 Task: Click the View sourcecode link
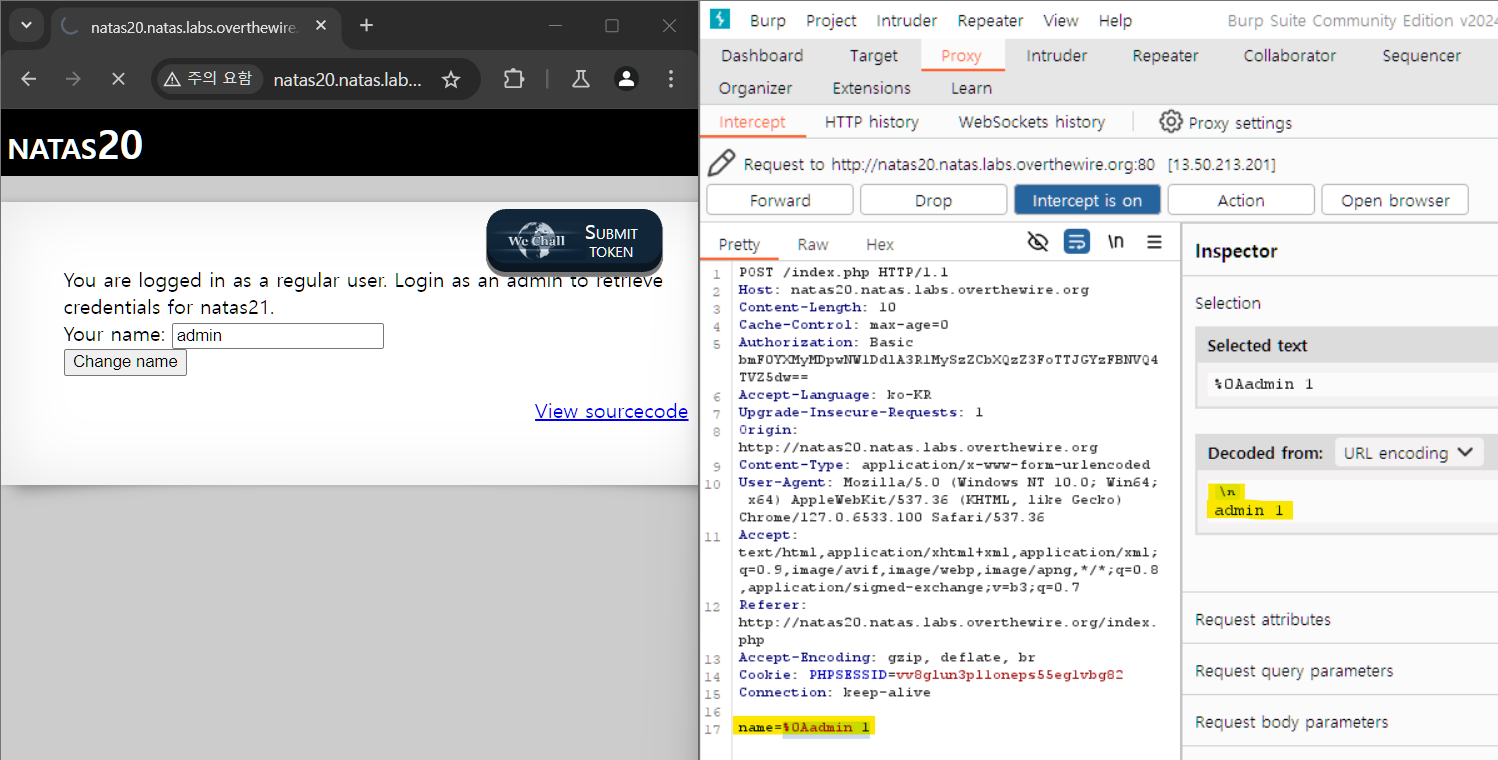611,411
